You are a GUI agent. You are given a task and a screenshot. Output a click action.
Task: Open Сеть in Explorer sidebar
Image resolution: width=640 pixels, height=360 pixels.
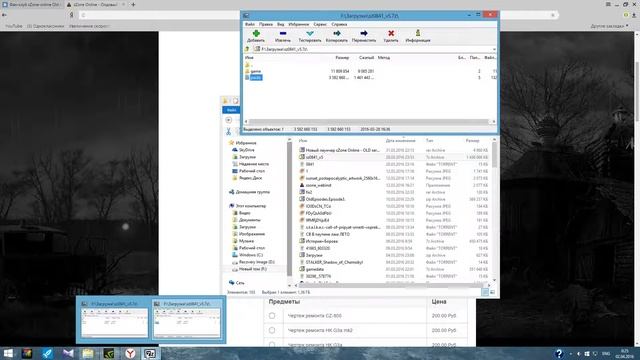[x=237, y=282]
